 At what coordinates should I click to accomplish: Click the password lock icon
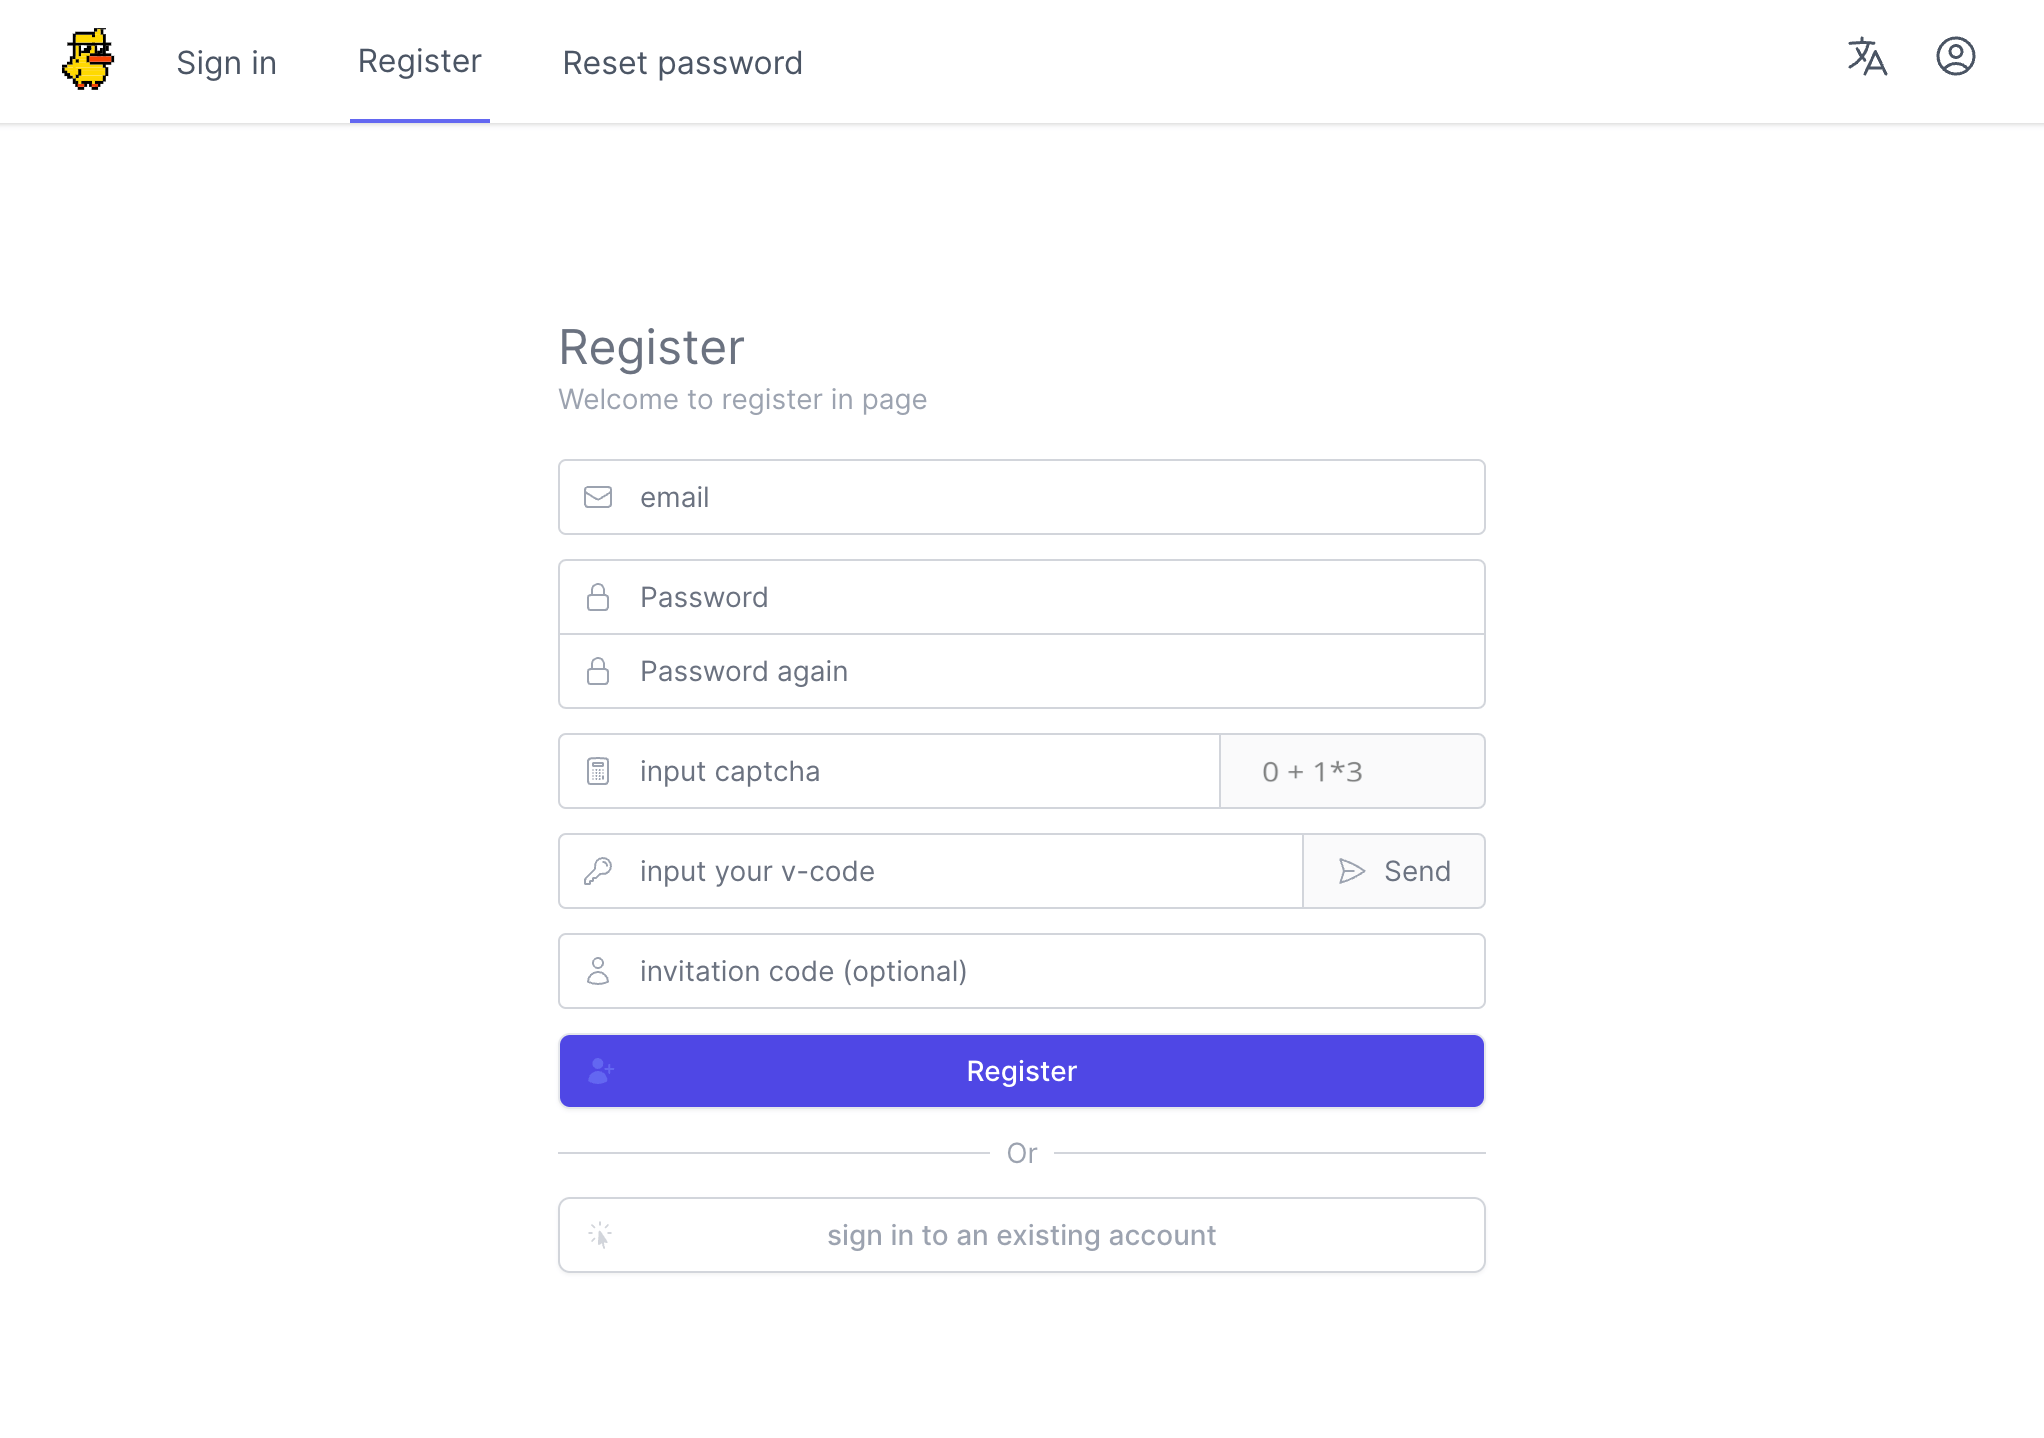coord(597,596)
